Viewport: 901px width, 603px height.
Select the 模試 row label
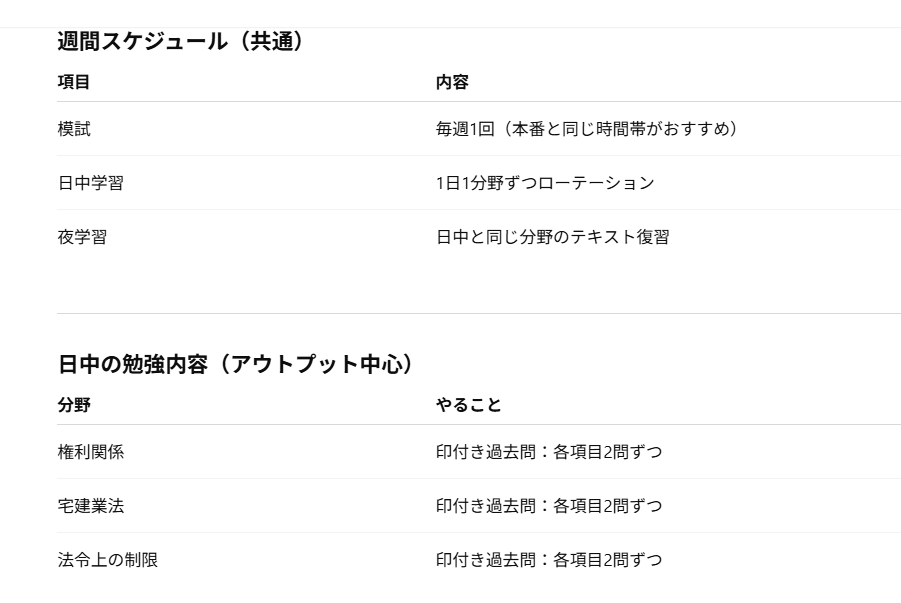pos(73,129)
